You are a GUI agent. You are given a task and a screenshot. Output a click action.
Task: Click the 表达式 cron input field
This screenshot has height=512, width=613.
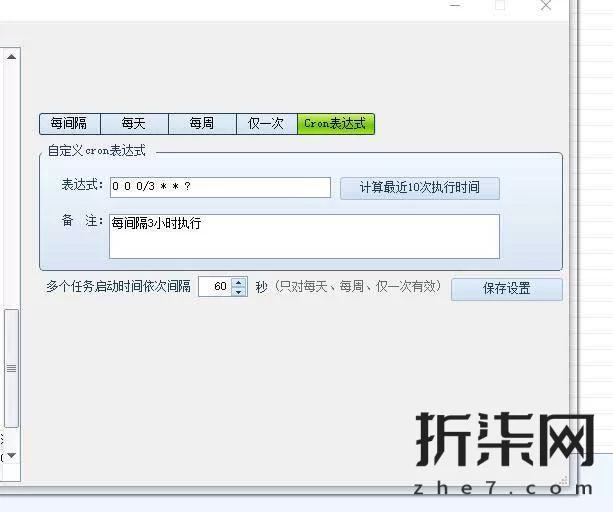pyautogui.click(x=220, y=187)
